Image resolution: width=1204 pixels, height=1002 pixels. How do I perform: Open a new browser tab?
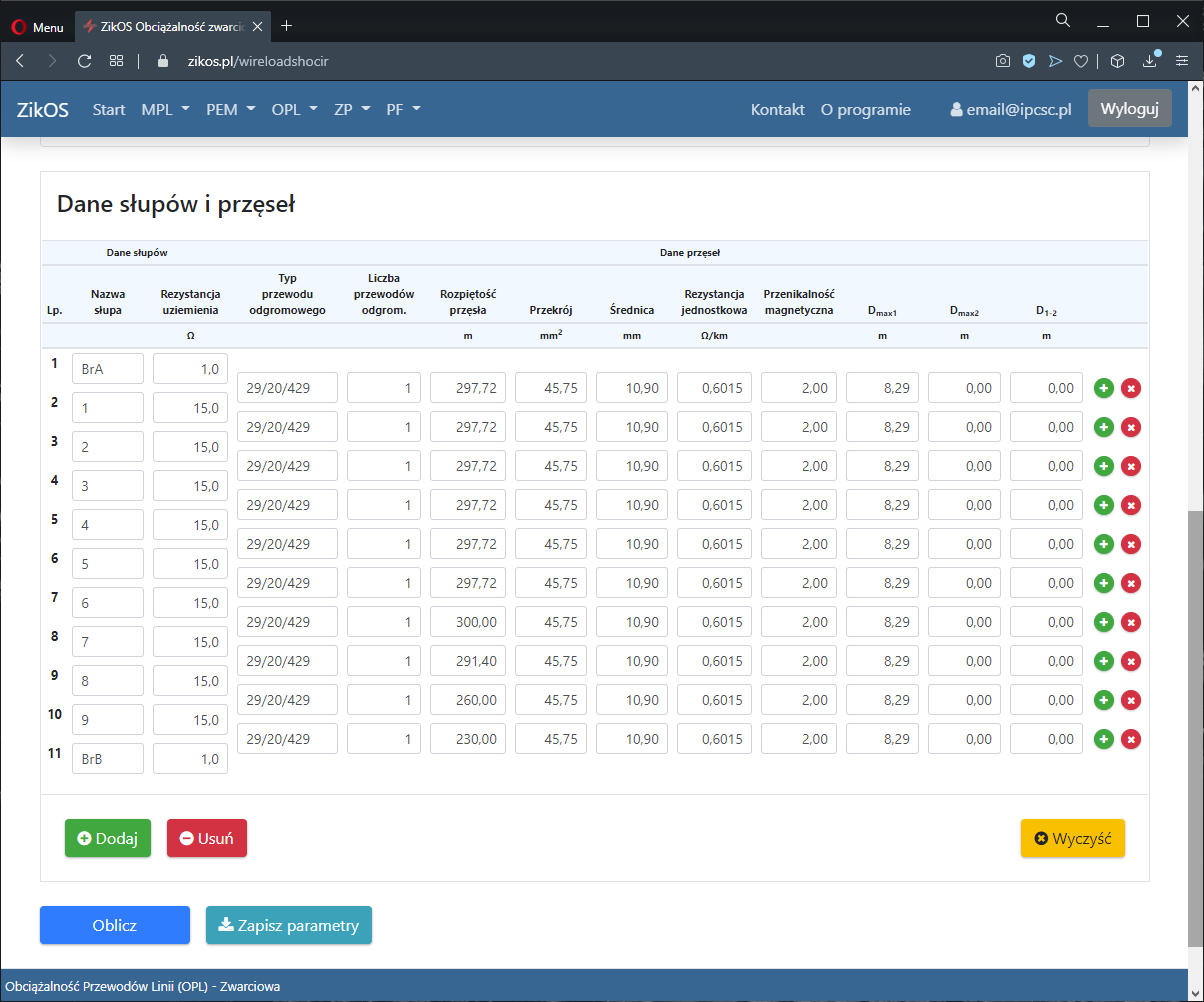click(x=287, y=26)
